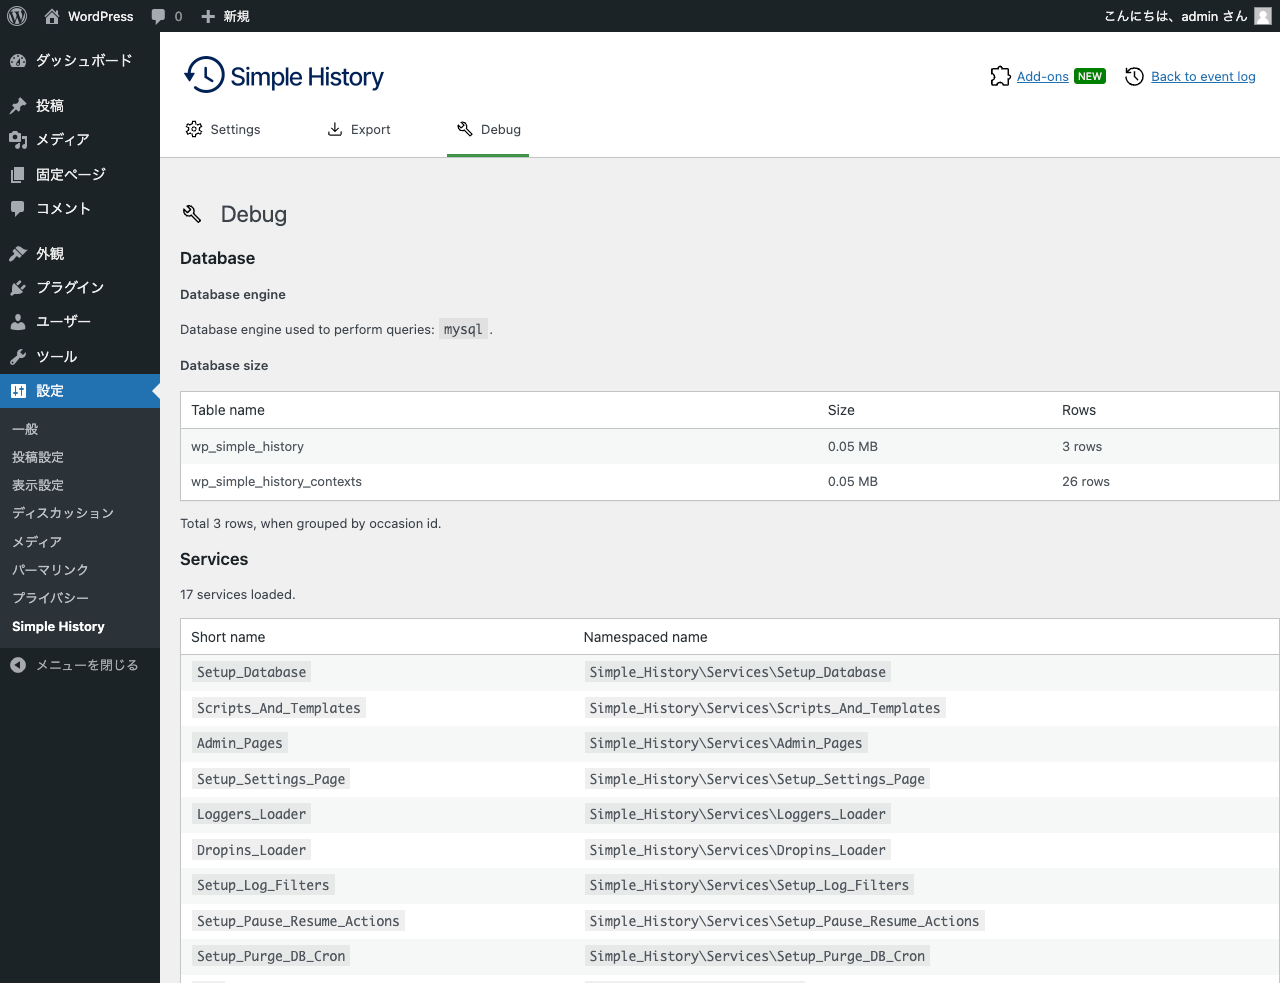Open 投稿設定 submenu item

tap(38, 457)
